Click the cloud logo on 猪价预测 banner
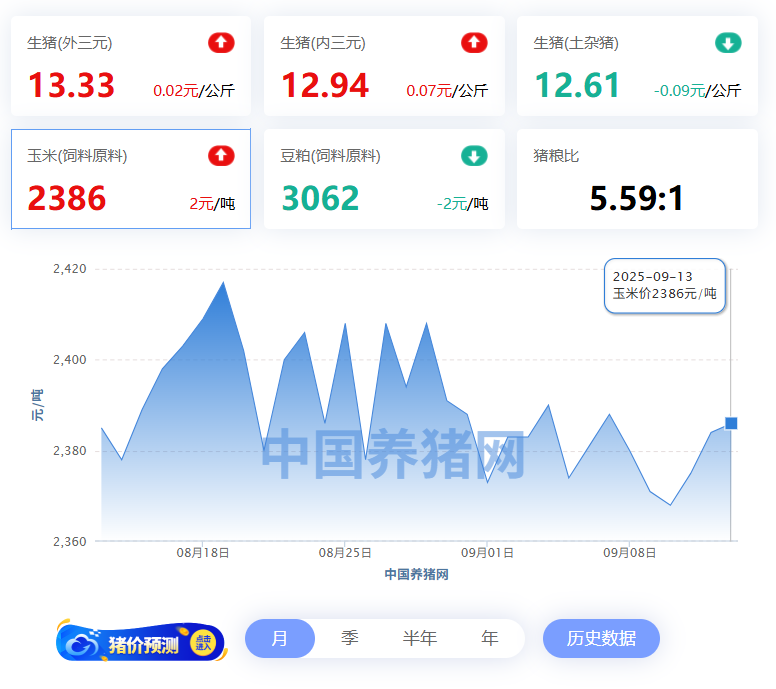This screenshot has width=776, height=689. coord(81,642)
